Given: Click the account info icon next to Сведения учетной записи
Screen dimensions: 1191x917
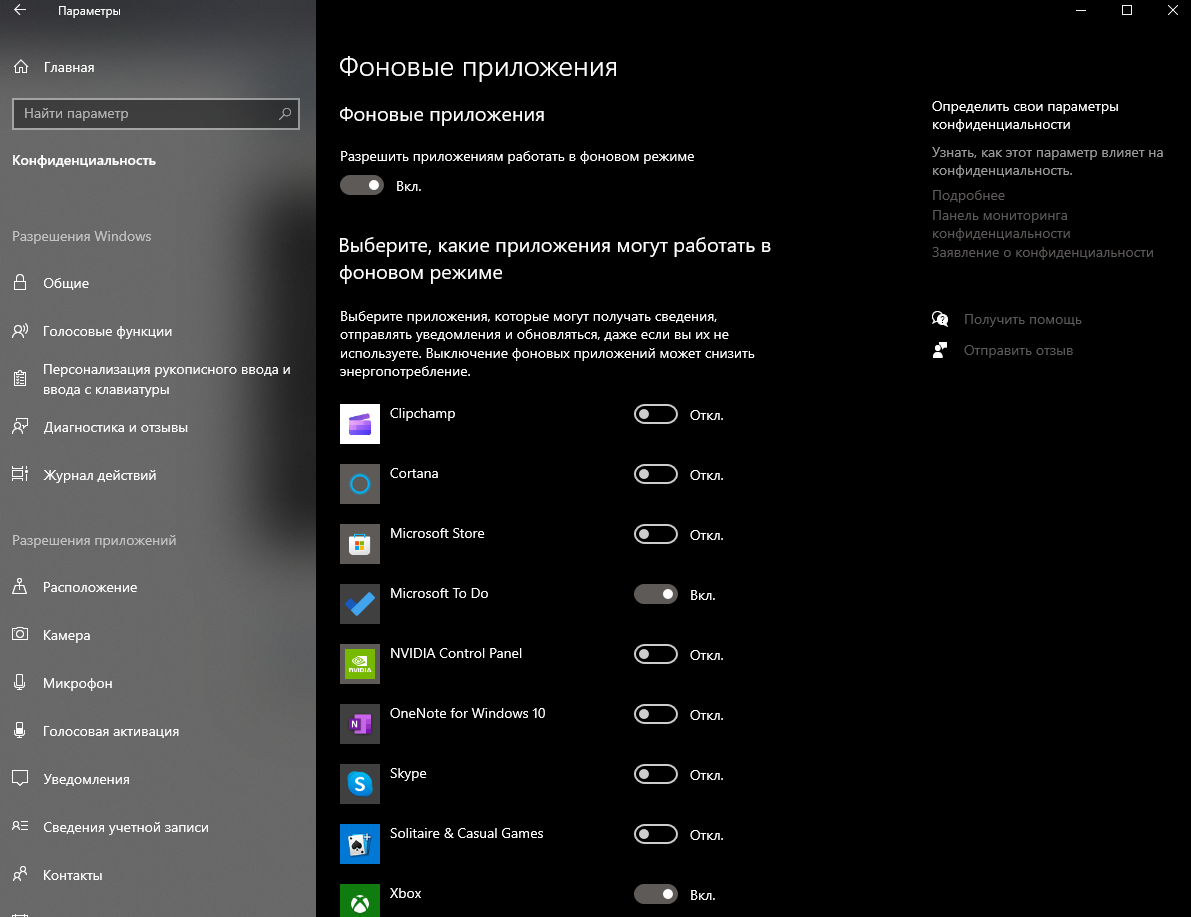Looking at the screenshot, I should coord(21,826).
